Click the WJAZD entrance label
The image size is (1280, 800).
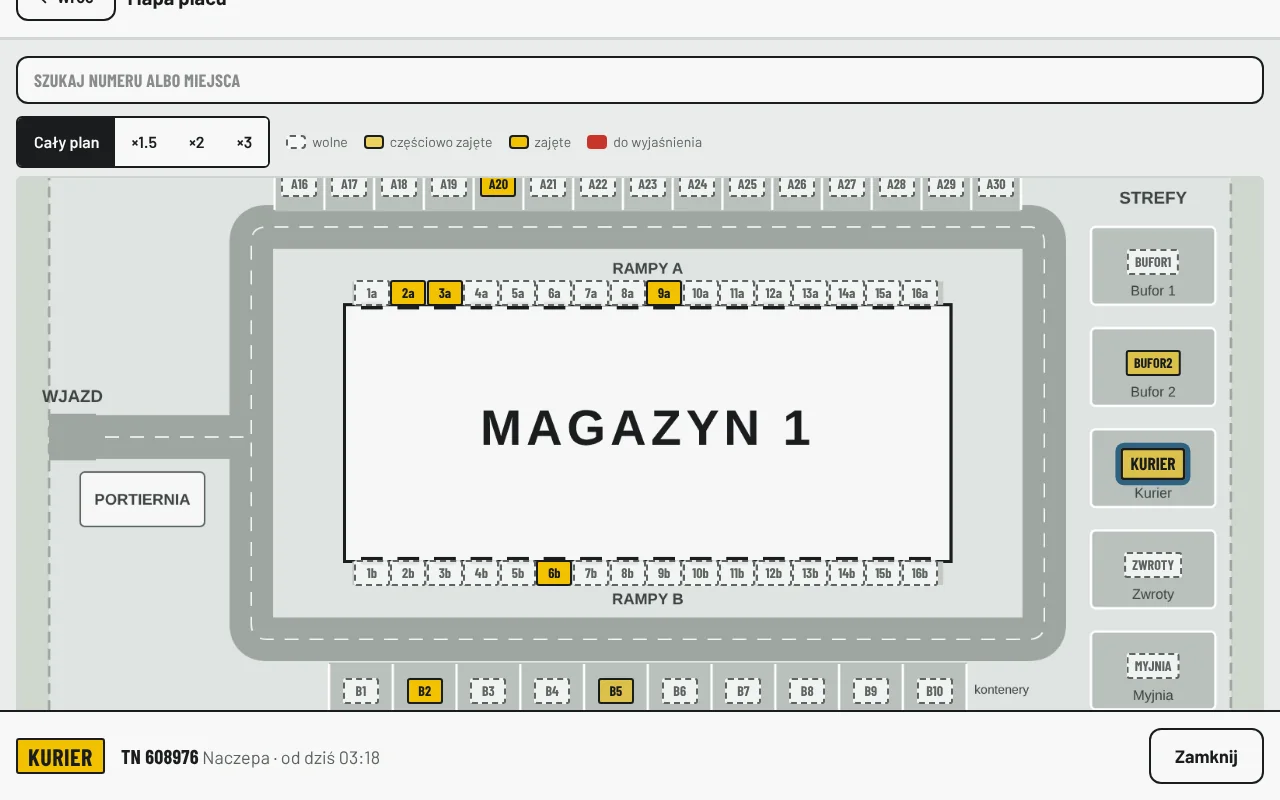(x=72, y=396)
